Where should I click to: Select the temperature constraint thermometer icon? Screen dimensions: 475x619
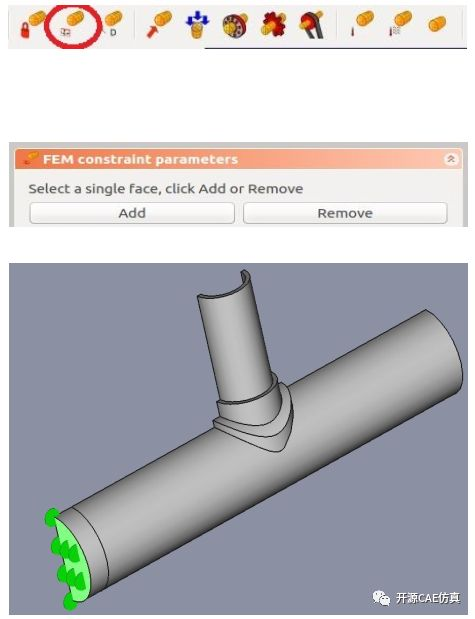(x=361, y=24)
